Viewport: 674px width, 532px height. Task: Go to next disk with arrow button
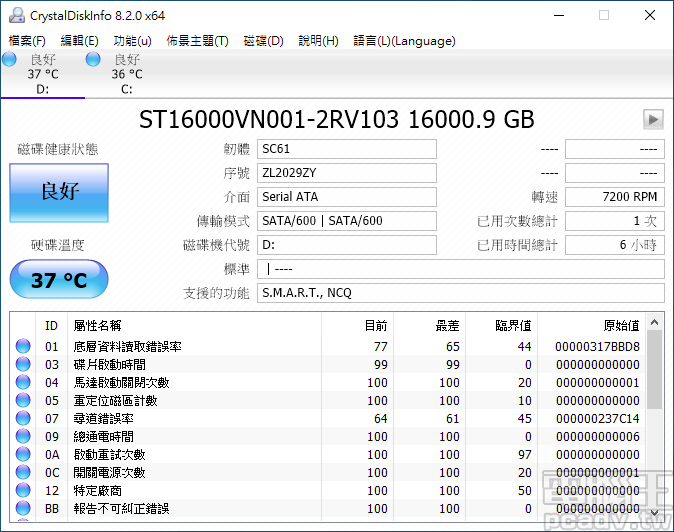point(653,119)
